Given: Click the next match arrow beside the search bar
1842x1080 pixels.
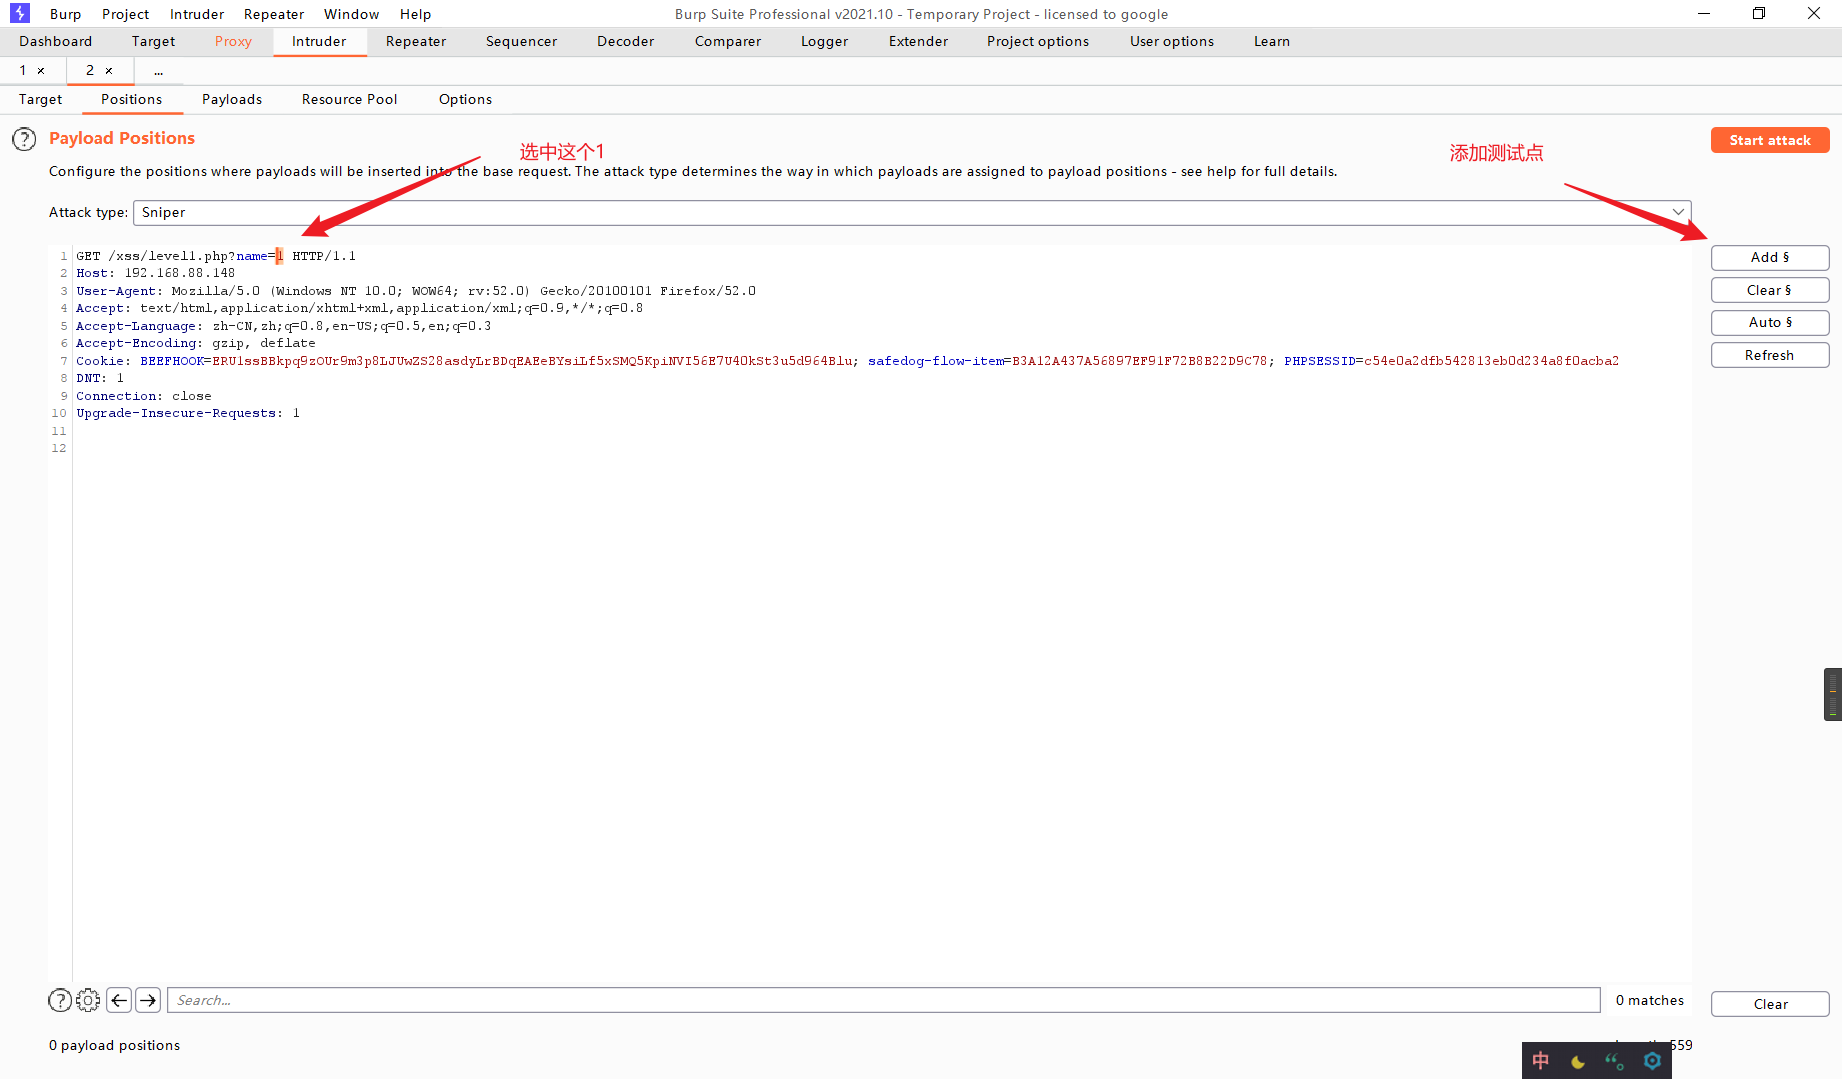Looking at the screenshot, I should pyautogui.click(x=147, y=1000).
